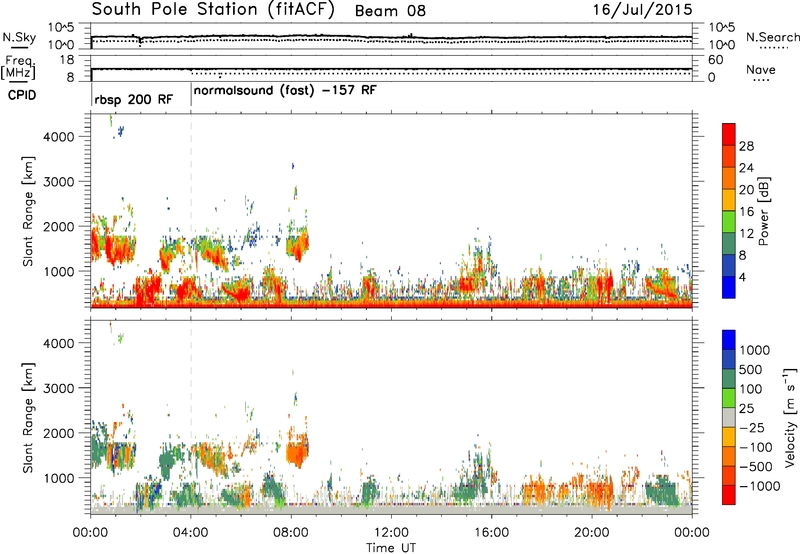Viewport: 800px width, 554px height.
Task: Click the CPID boundary tick before 'normalsound'
Action: [x=191, y=94]
